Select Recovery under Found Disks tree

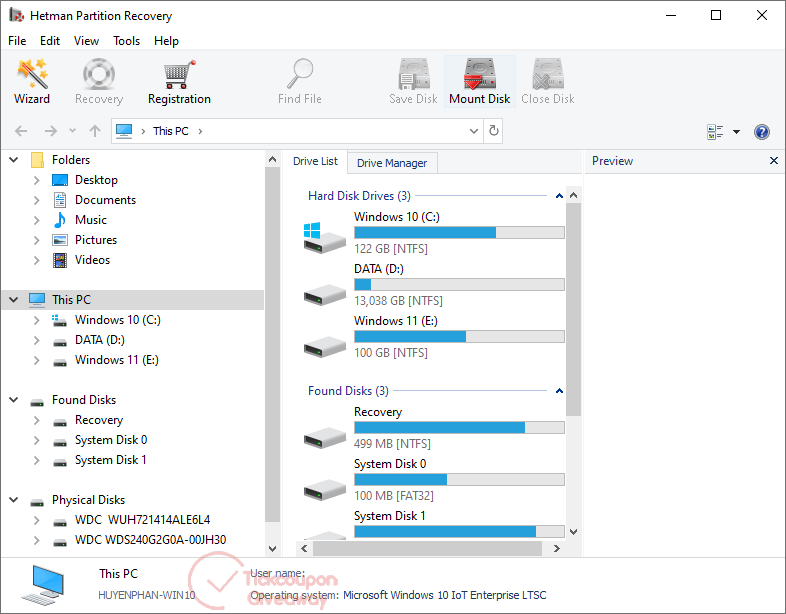click(99, 420)
